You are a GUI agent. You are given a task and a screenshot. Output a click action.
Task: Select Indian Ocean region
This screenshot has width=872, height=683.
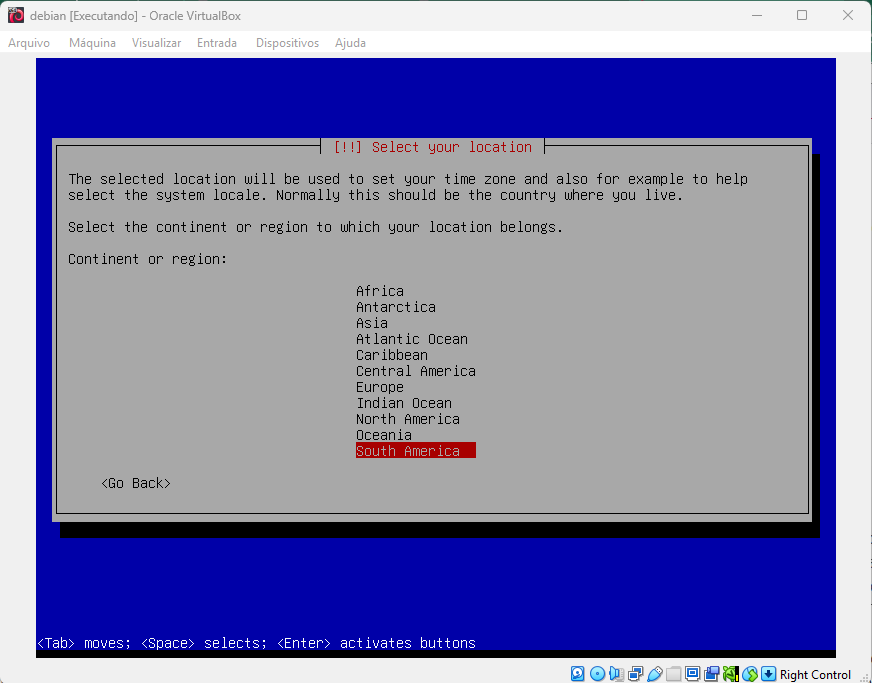pyautogui.click(x=404, y=403)
